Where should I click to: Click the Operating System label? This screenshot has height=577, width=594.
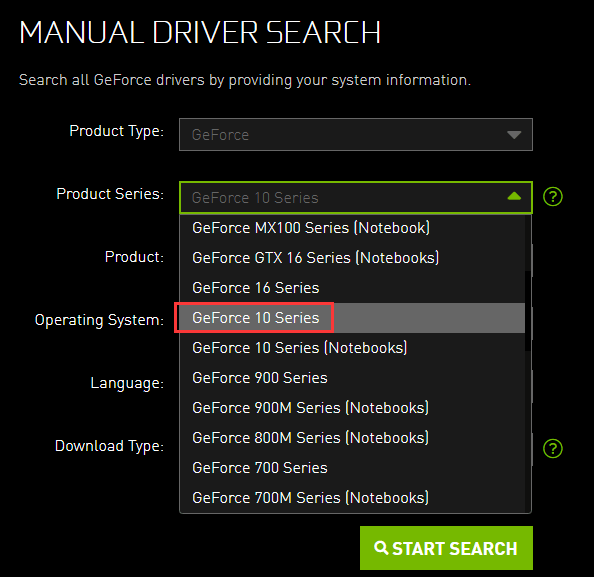[99, 320]
